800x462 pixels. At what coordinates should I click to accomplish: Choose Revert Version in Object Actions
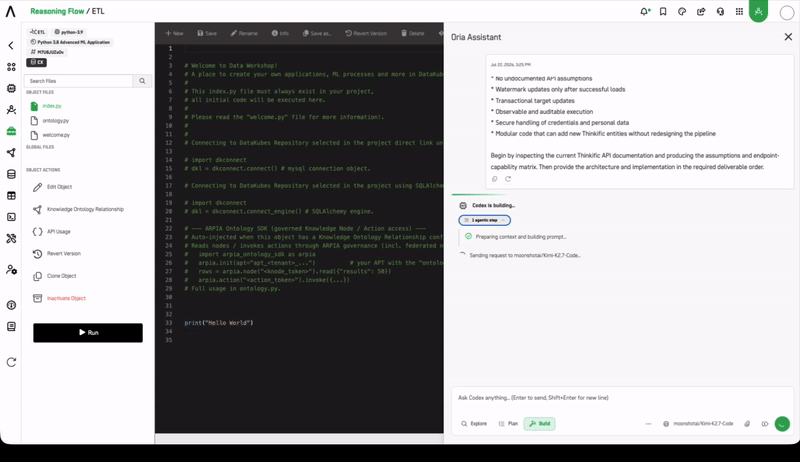[57, 253]
